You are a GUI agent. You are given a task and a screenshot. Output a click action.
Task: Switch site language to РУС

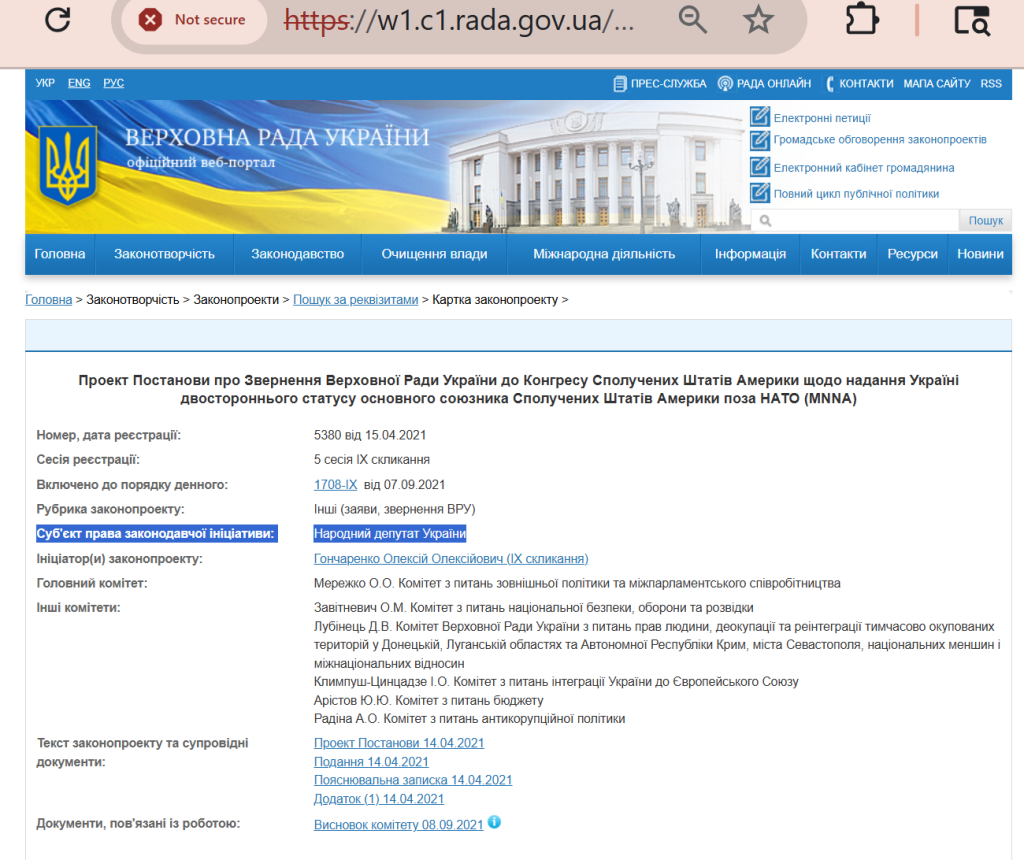pyautogui.click(x=114, y=83)
